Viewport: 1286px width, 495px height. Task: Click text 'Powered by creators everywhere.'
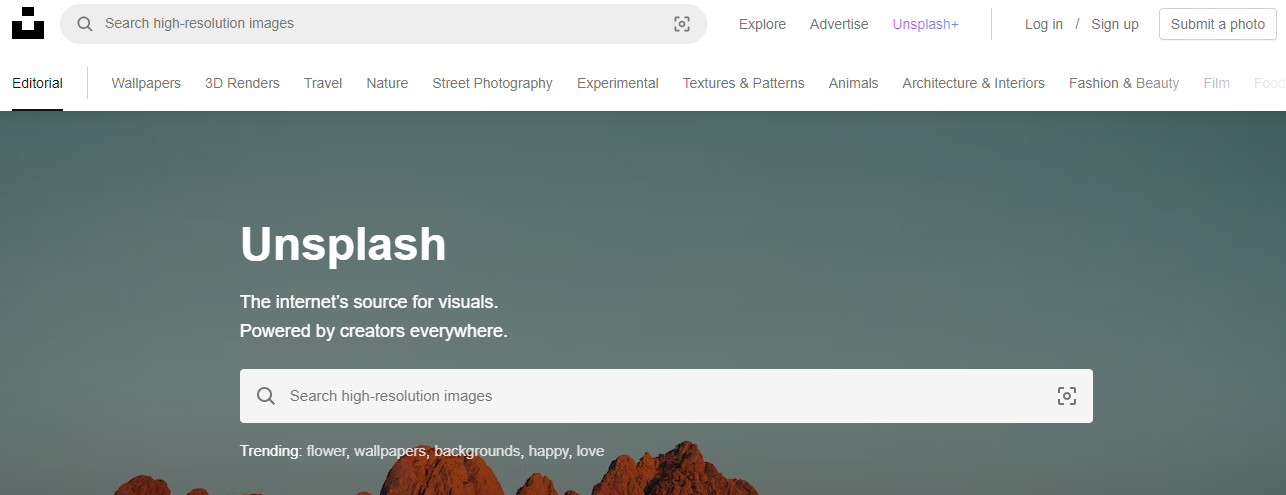[x=374, y=331]
